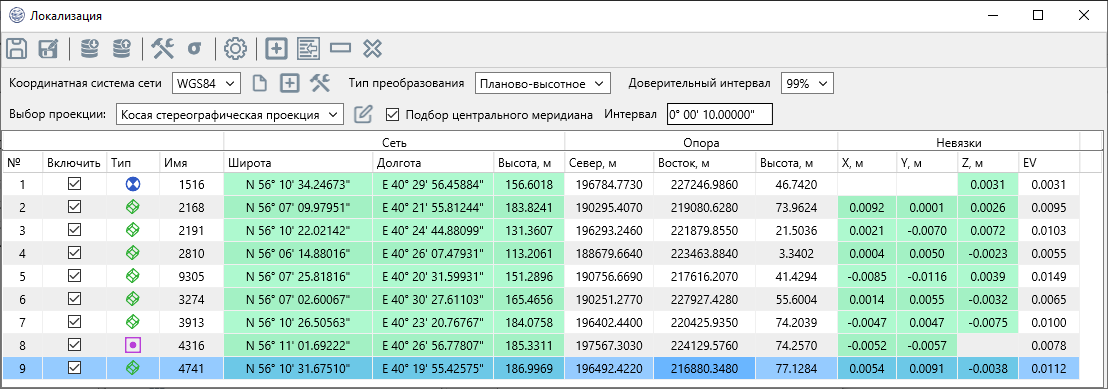Click the green type icon in row 2168
Image resolution: width=1108 pixels, height=389 pixels.
click(134, 207)
